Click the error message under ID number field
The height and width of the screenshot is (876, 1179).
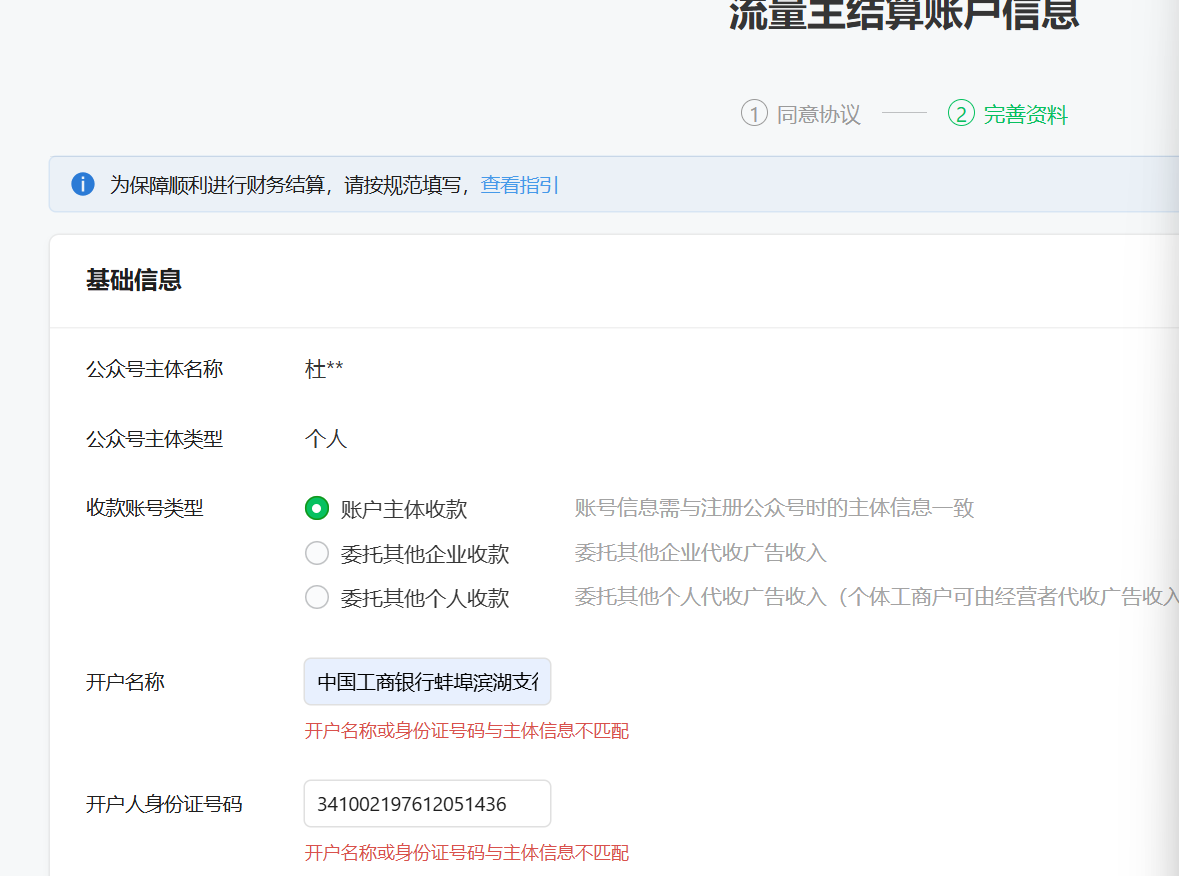tap(467, 853)
